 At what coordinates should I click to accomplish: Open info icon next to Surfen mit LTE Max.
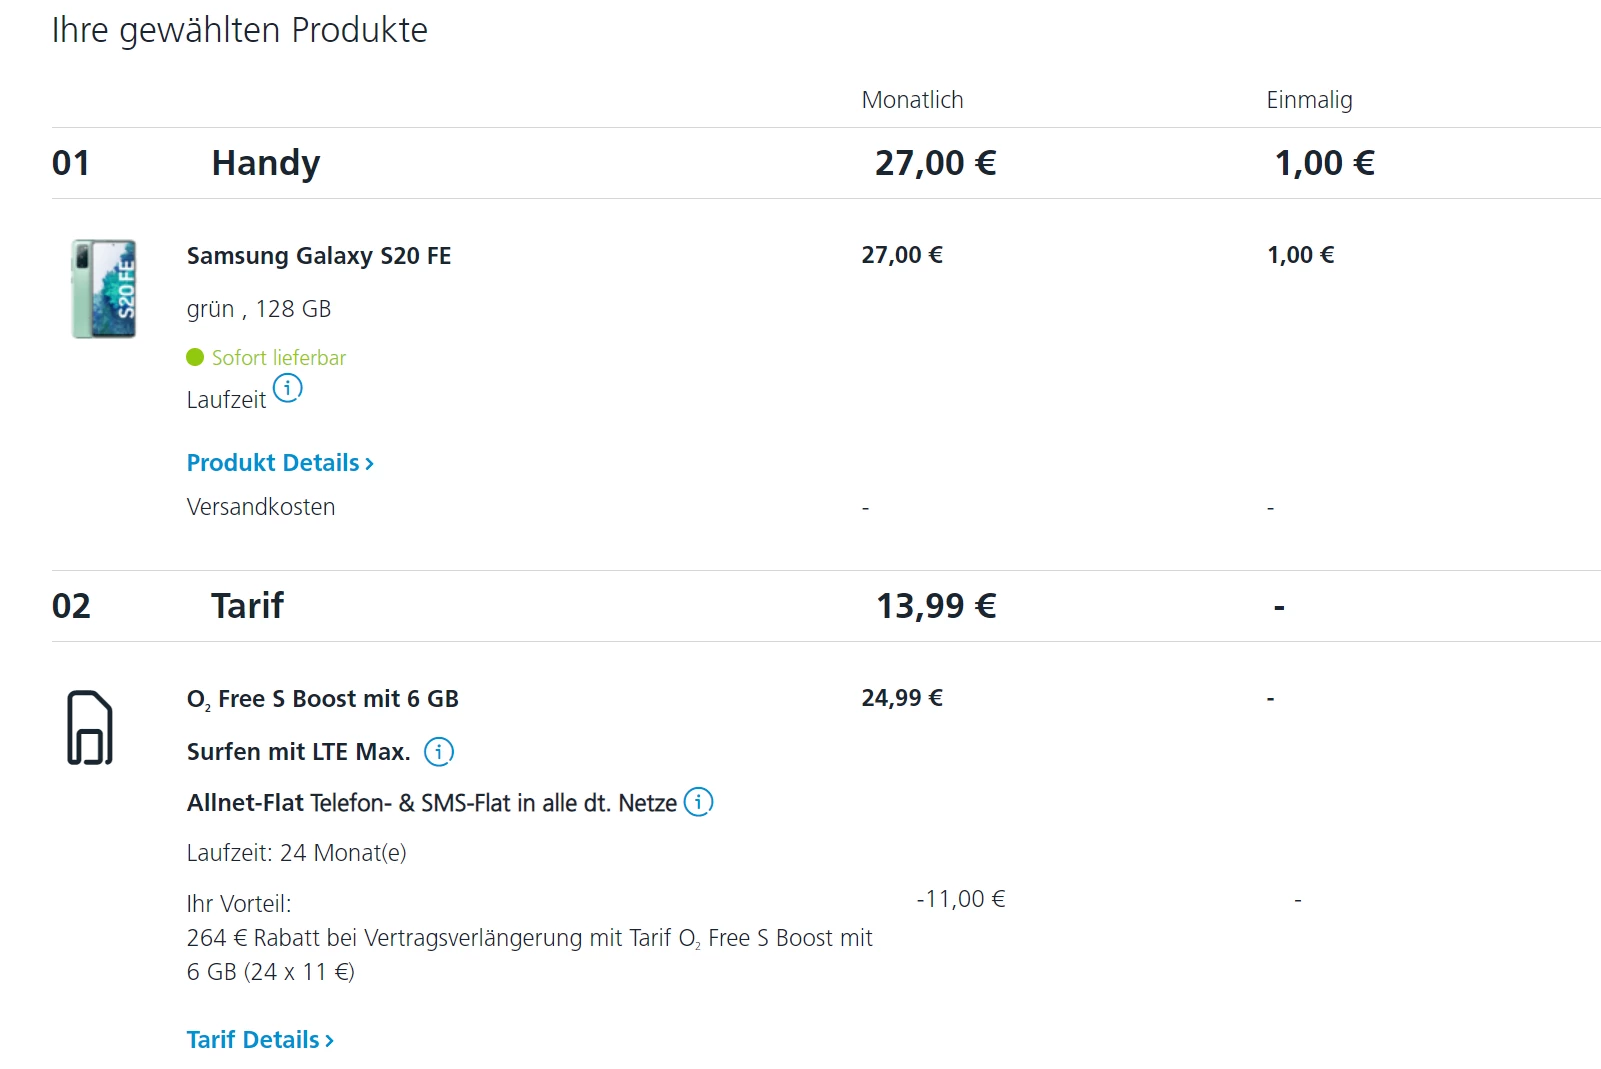(x=439, y=751)
